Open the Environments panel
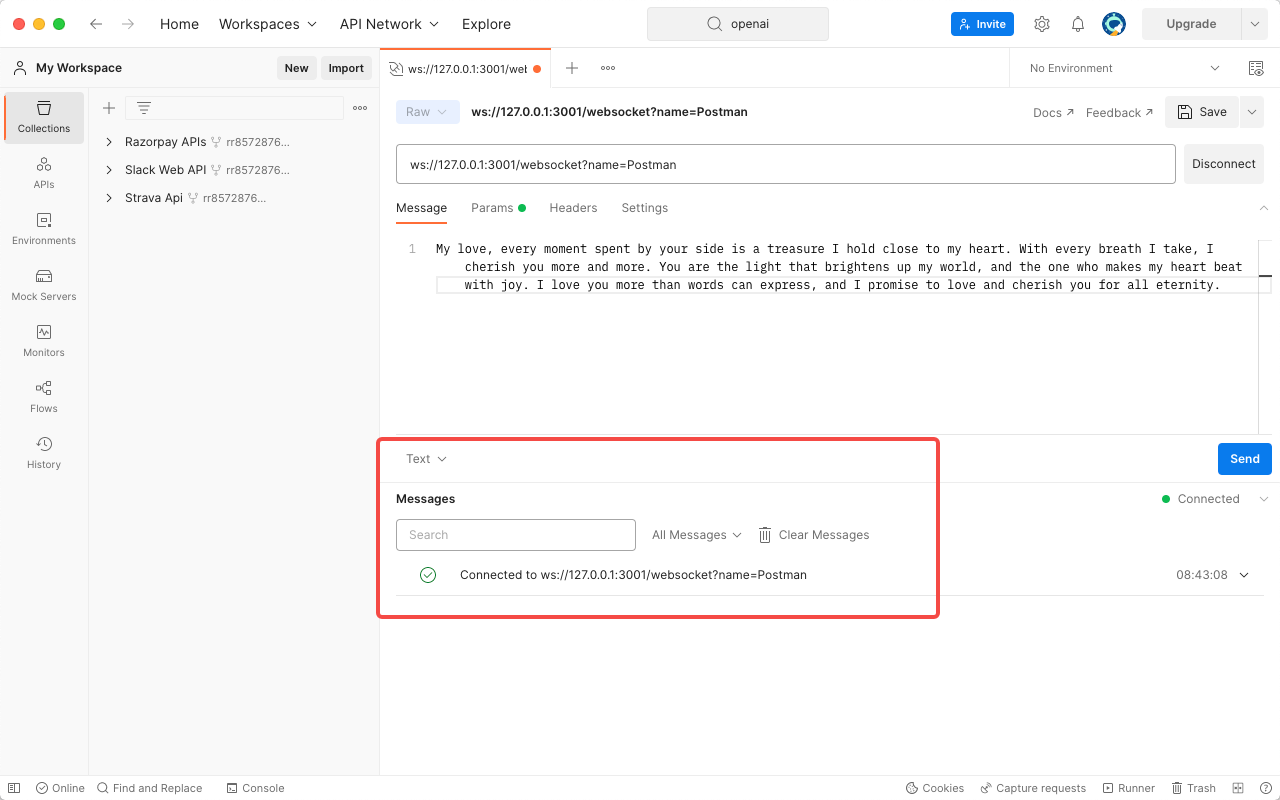Screen dimensions: 1280x800 tap(43, 230)
